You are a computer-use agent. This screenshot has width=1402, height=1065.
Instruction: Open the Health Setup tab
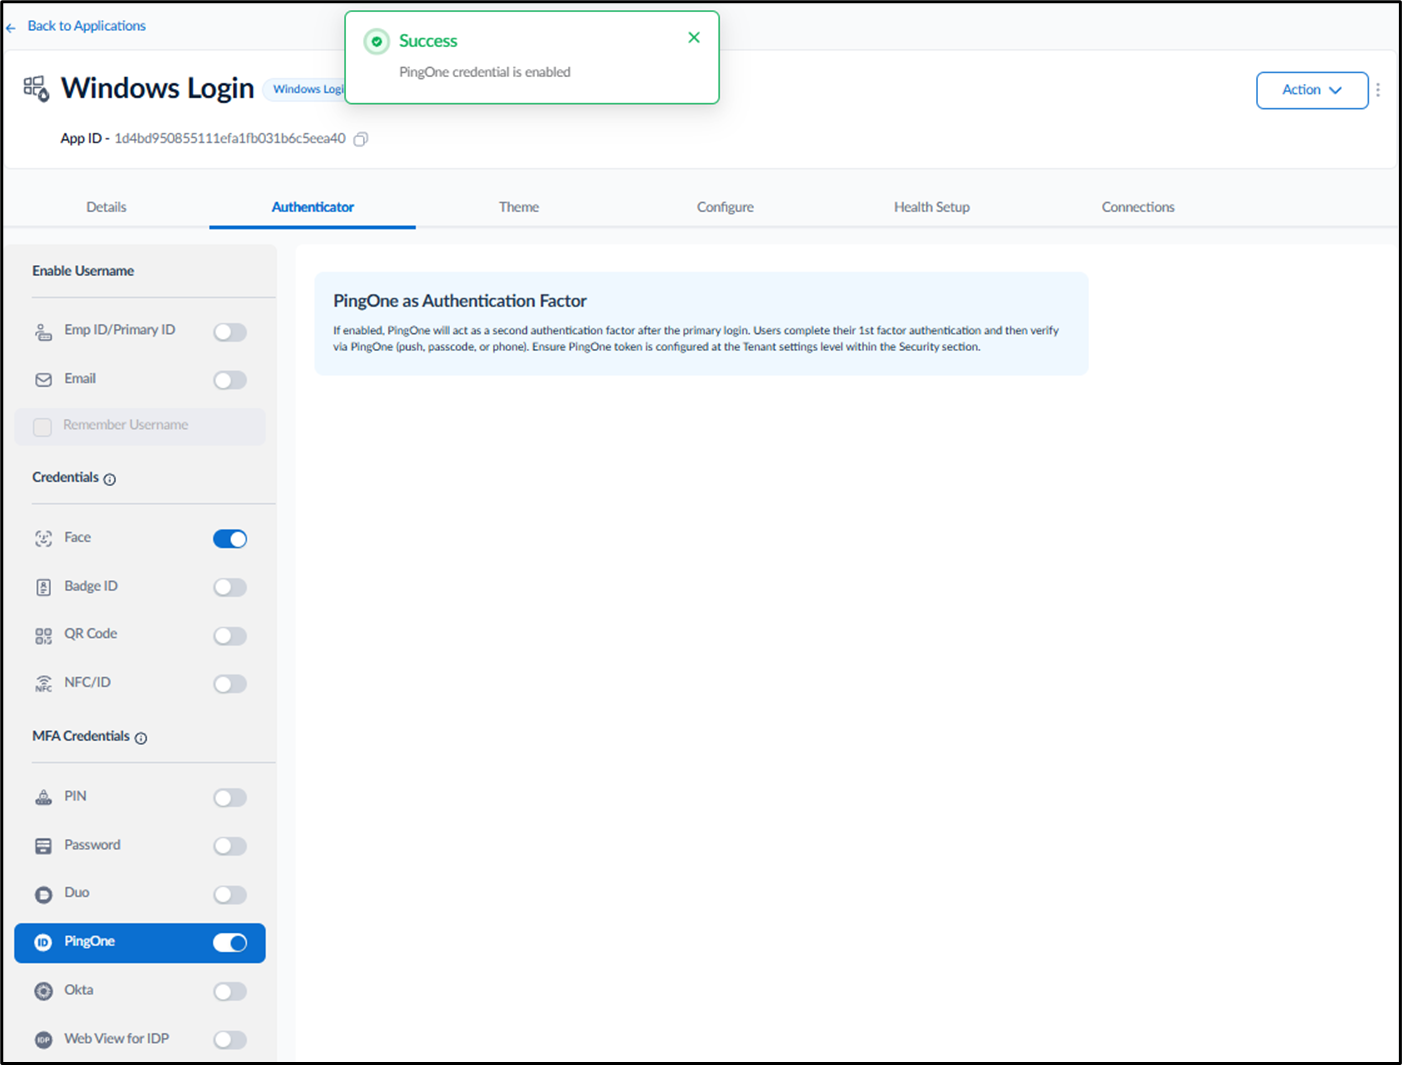tap(932, 207)
